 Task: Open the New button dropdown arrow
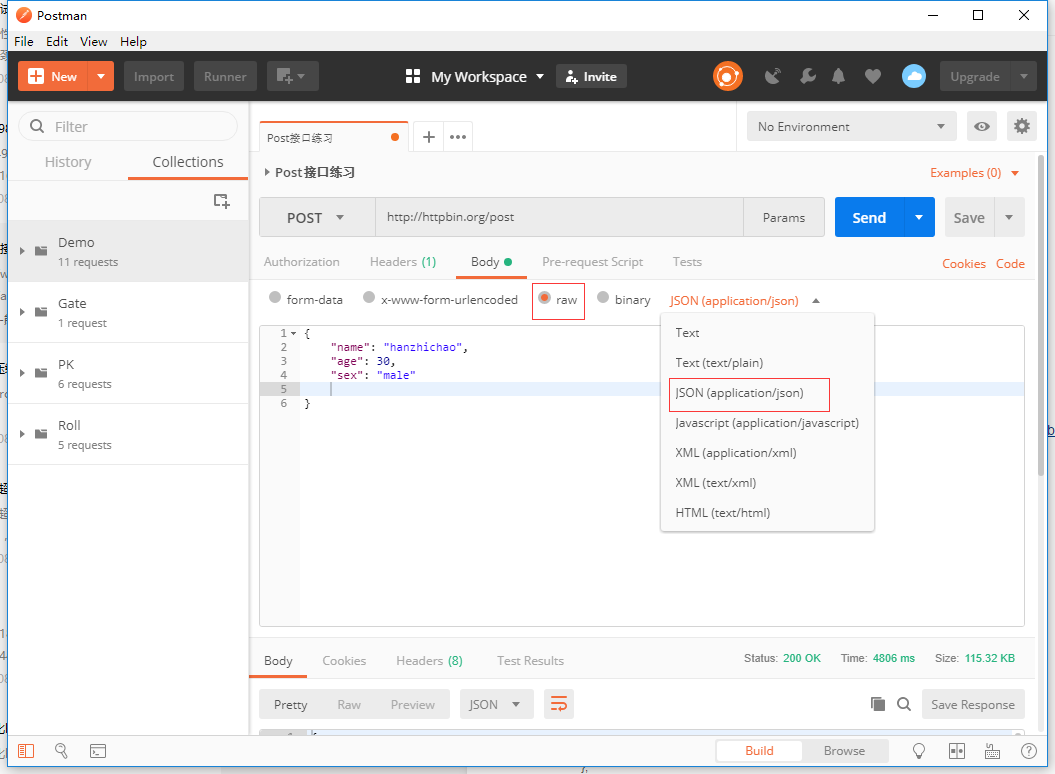(x=101, y=76)
